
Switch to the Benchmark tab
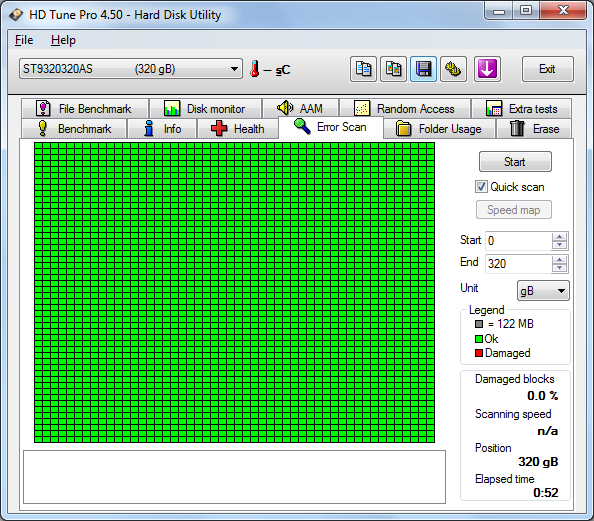click(x=74, y=129)
